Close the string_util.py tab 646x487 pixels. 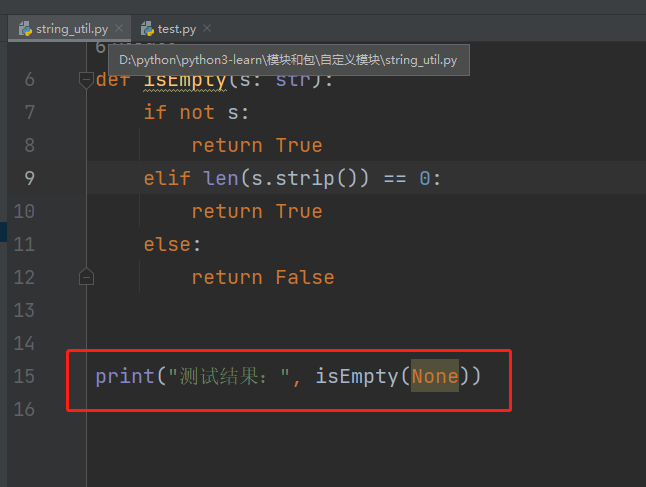point(119,29)
